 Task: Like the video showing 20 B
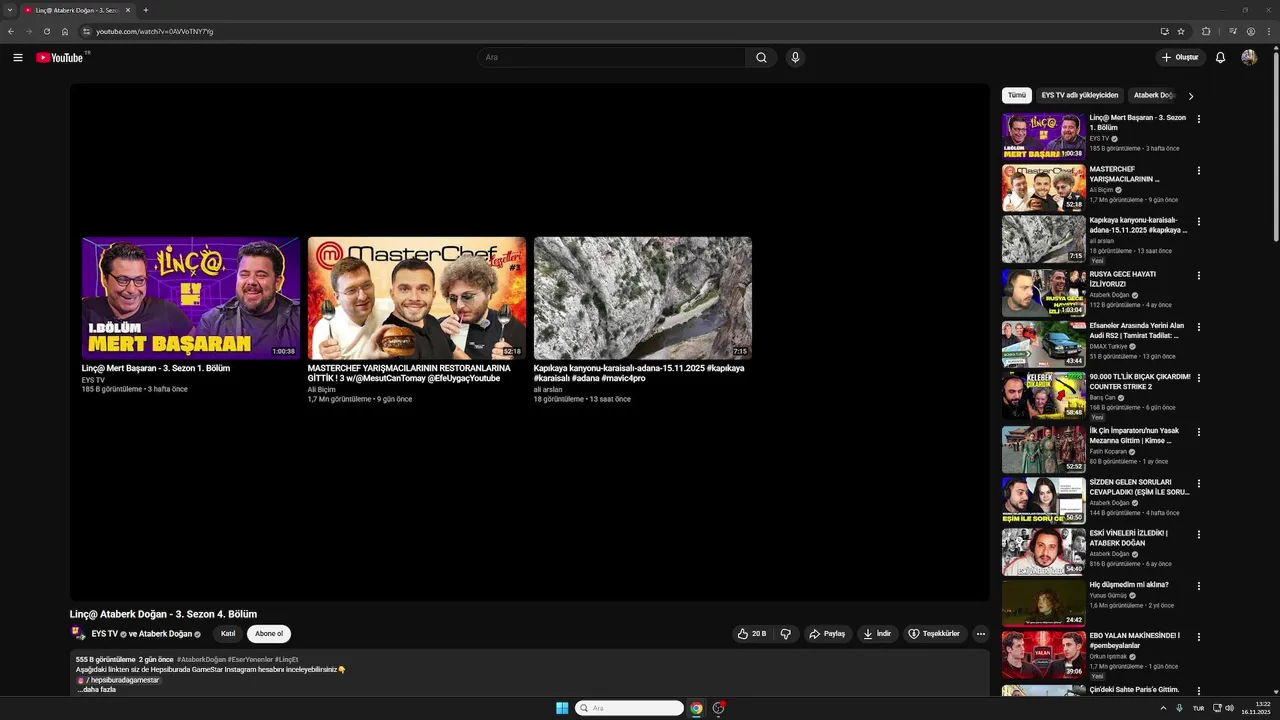[x=752, y=634]
